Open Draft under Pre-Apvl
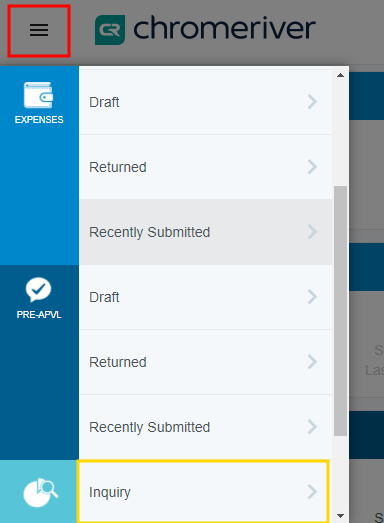 point(206,297)
